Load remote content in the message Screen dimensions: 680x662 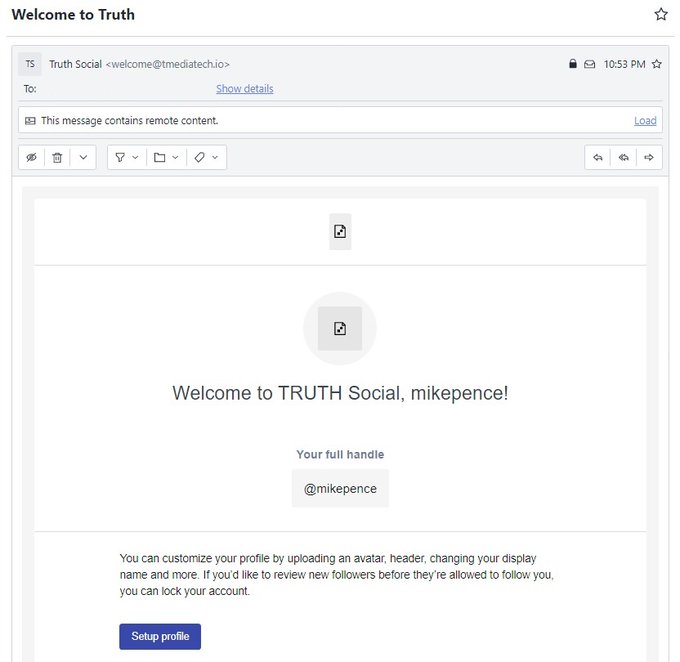[645, 121]
